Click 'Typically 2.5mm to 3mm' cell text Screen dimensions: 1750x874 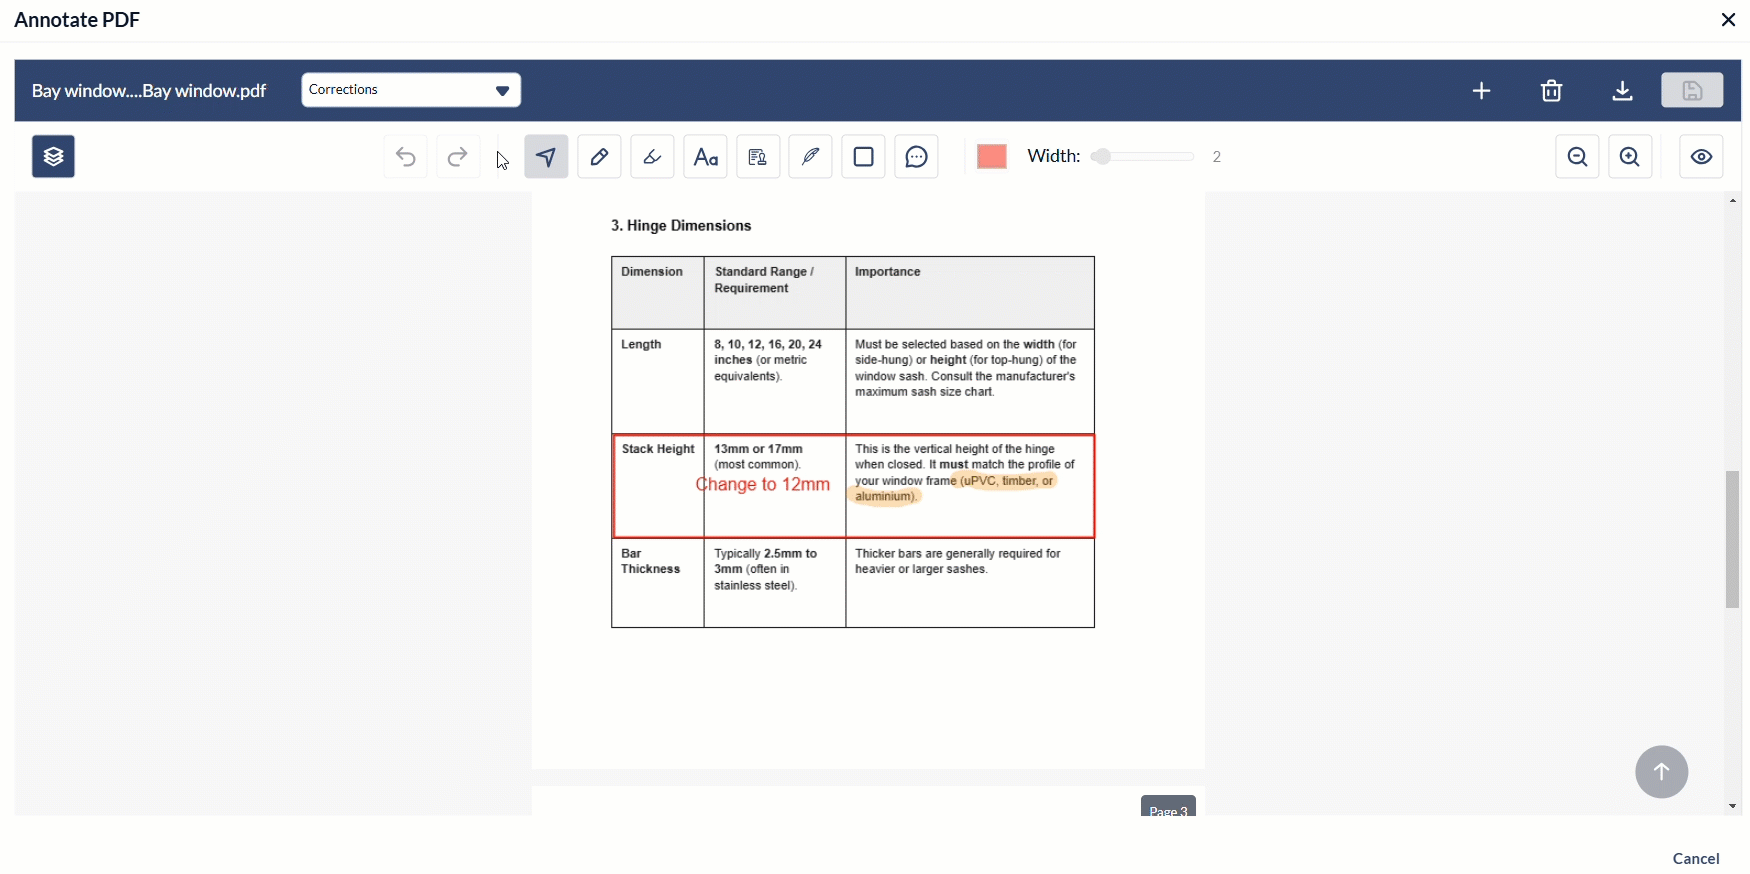[766, 561]
